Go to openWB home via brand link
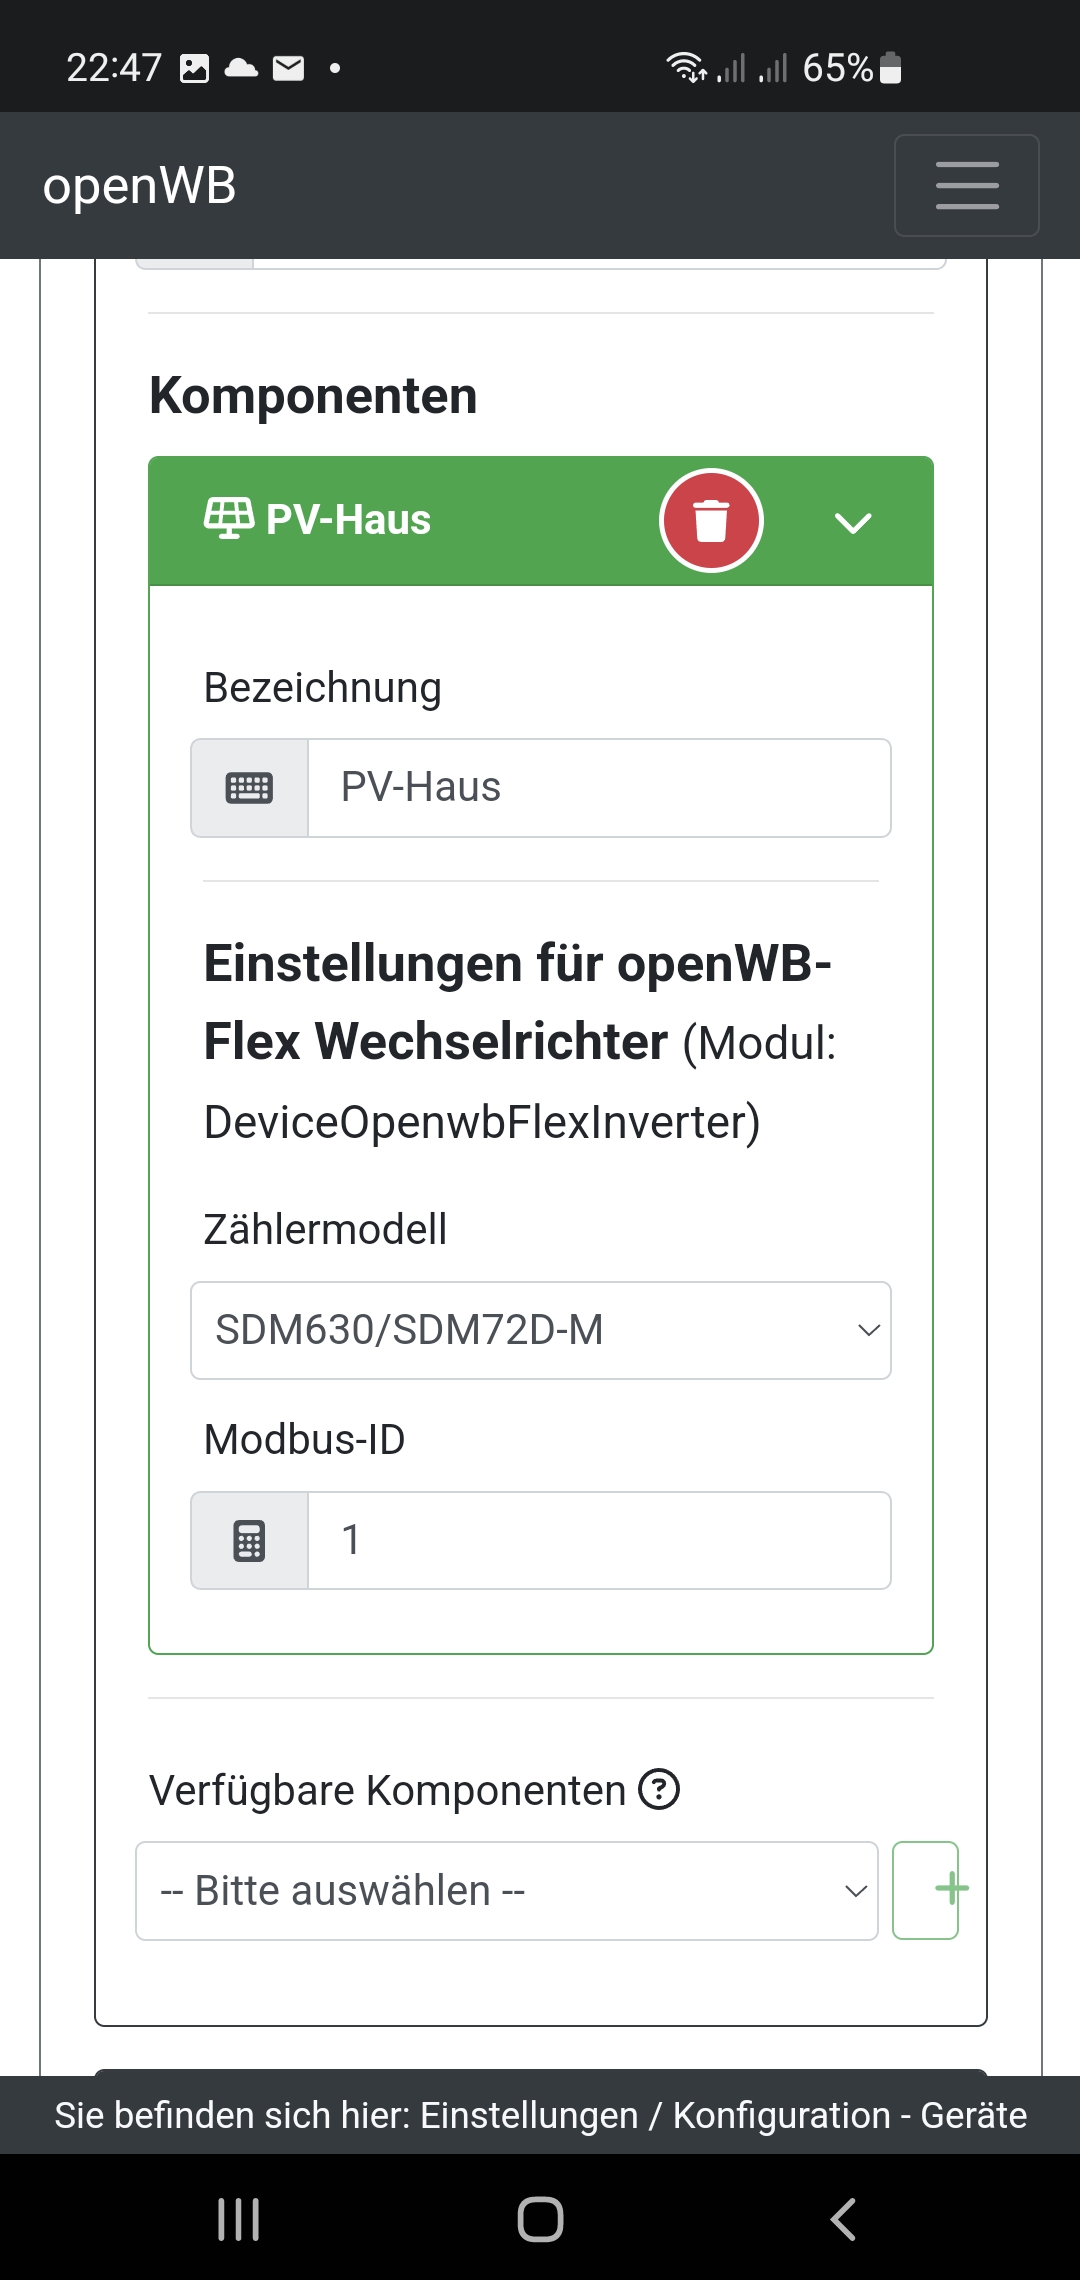 [x=139, y=186]
